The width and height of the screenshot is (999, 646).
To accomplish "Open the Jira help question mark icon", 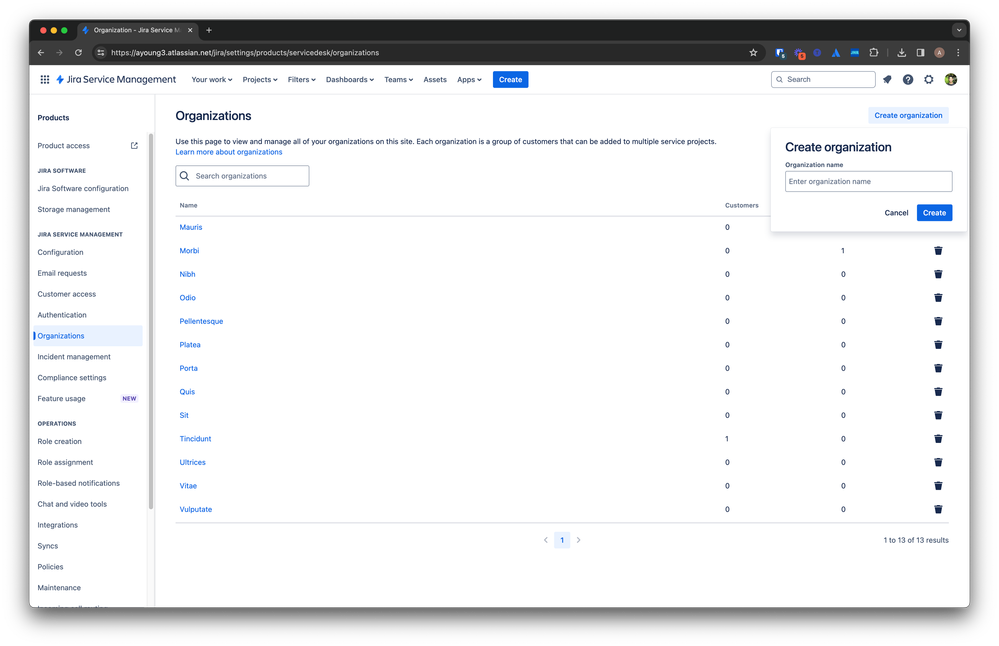I will click(x=908, y=79).
